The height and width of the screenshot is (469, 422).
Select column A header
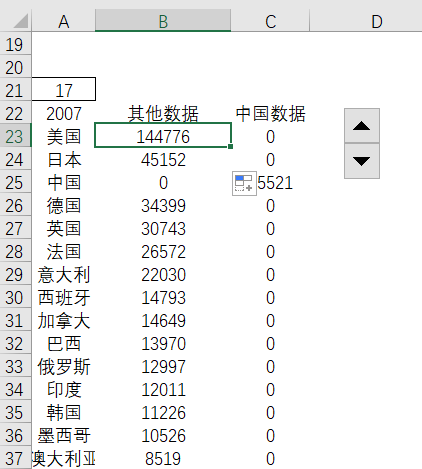tap(63, 21)
